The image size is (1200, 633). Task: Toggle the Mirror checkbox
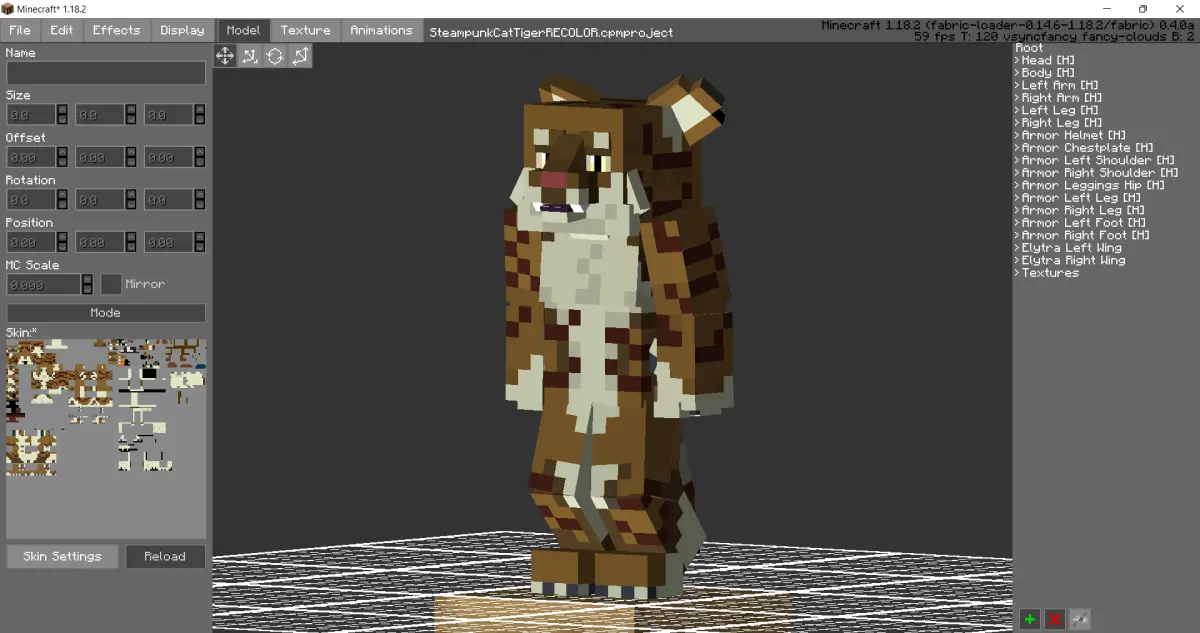coord(111,284)
